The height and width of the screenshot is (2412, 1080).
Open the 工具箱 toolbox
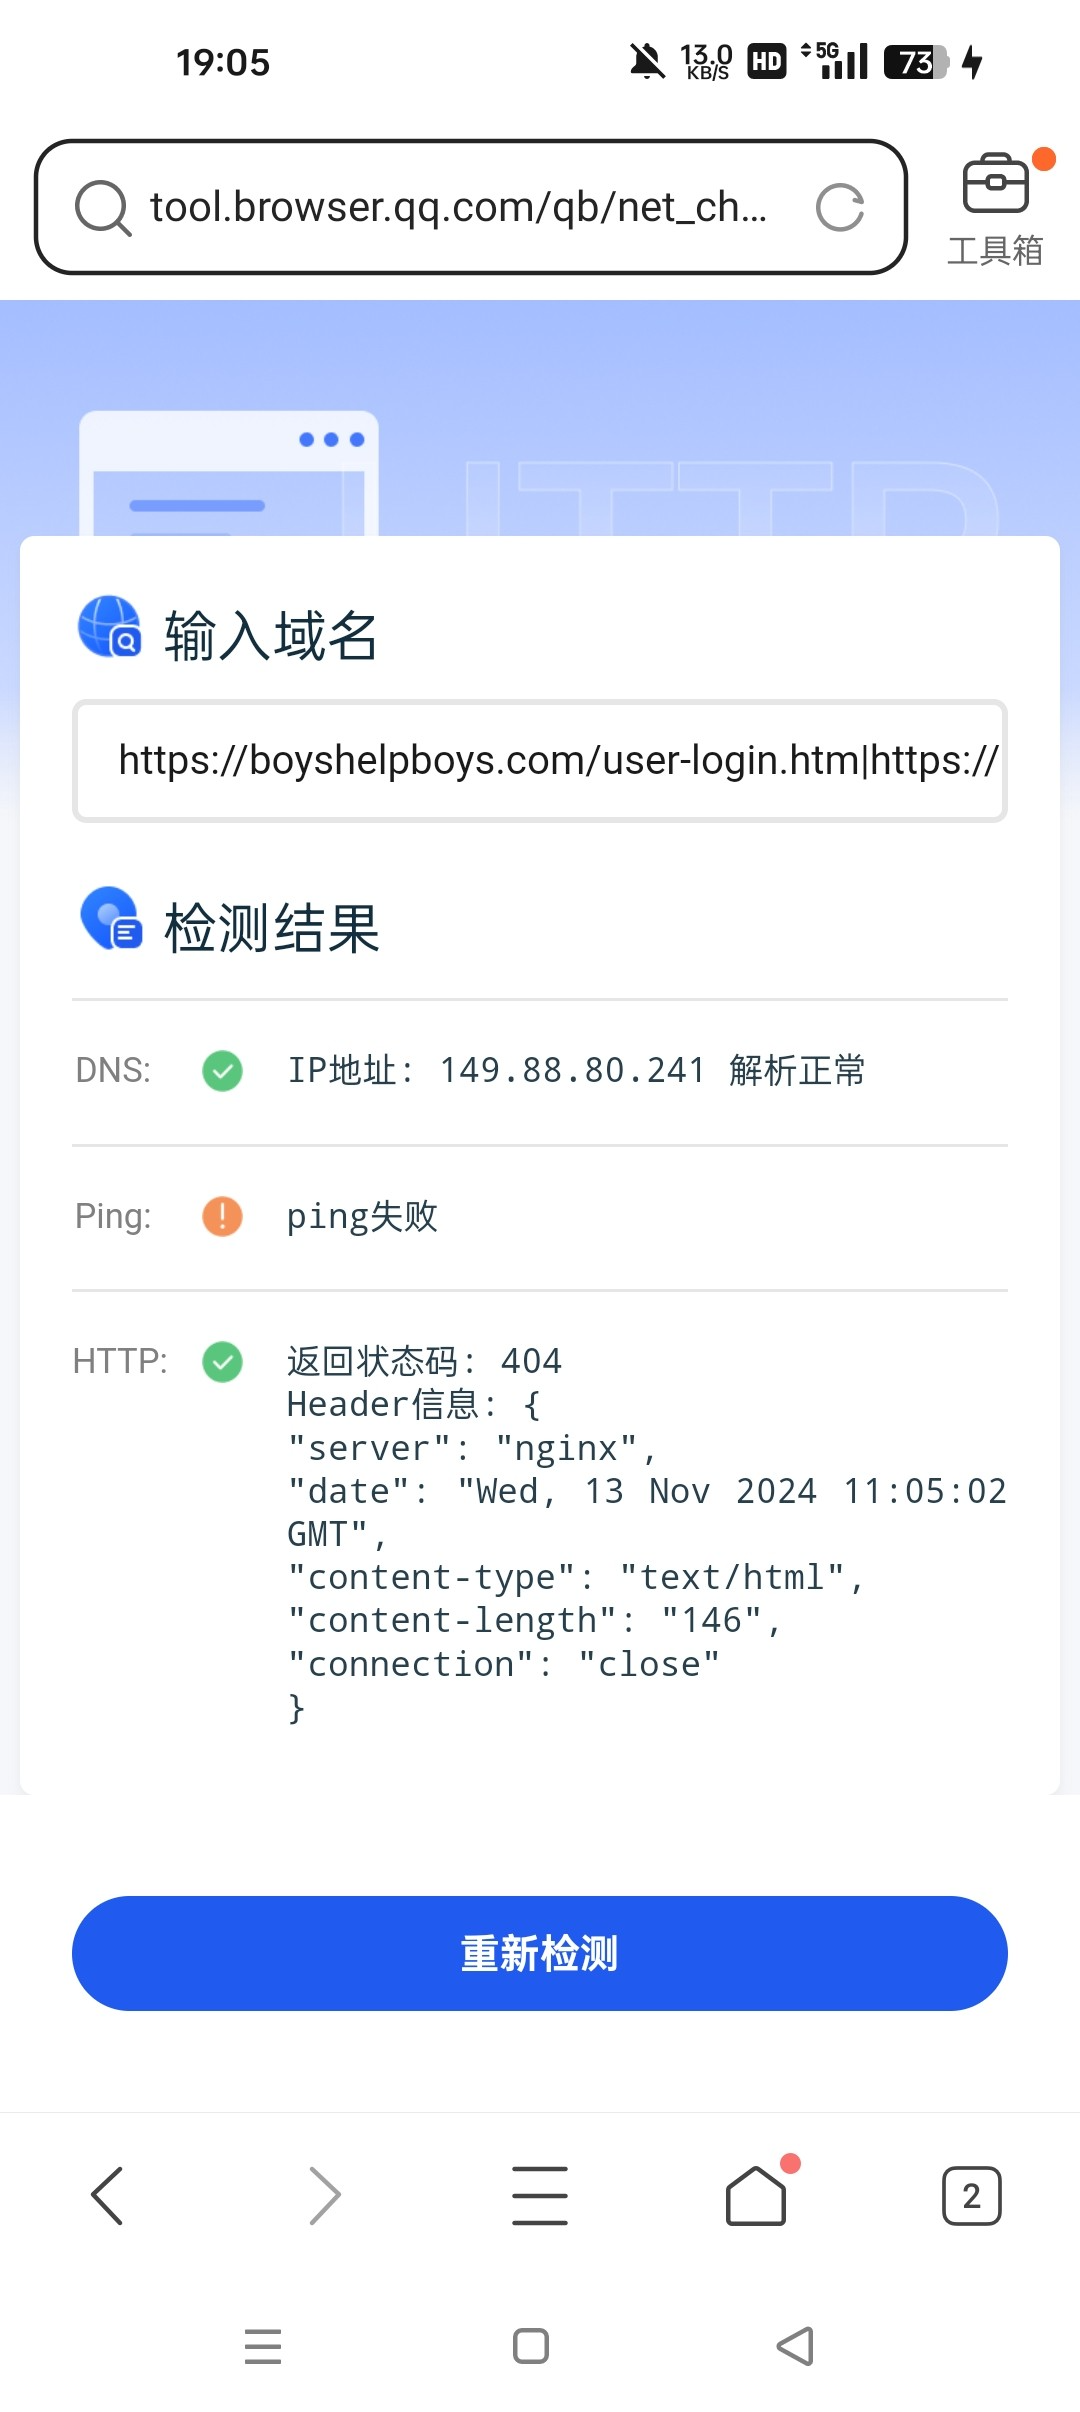pyautogui.click(x=995, y=210)
